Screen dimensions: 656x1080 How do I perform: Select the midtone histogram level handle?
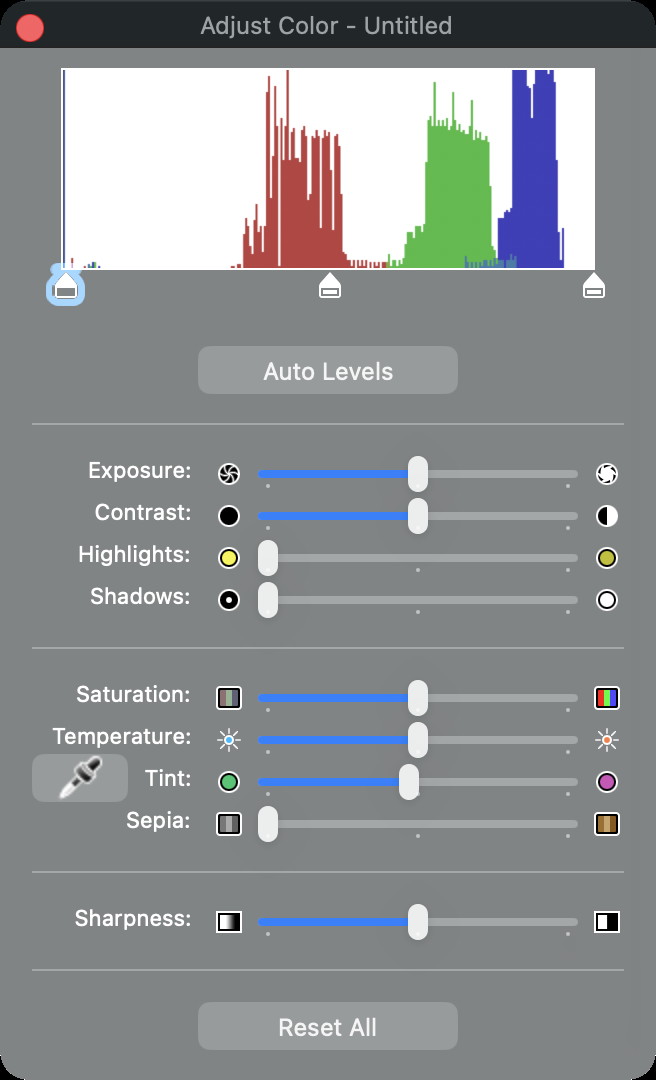[330, 288]
